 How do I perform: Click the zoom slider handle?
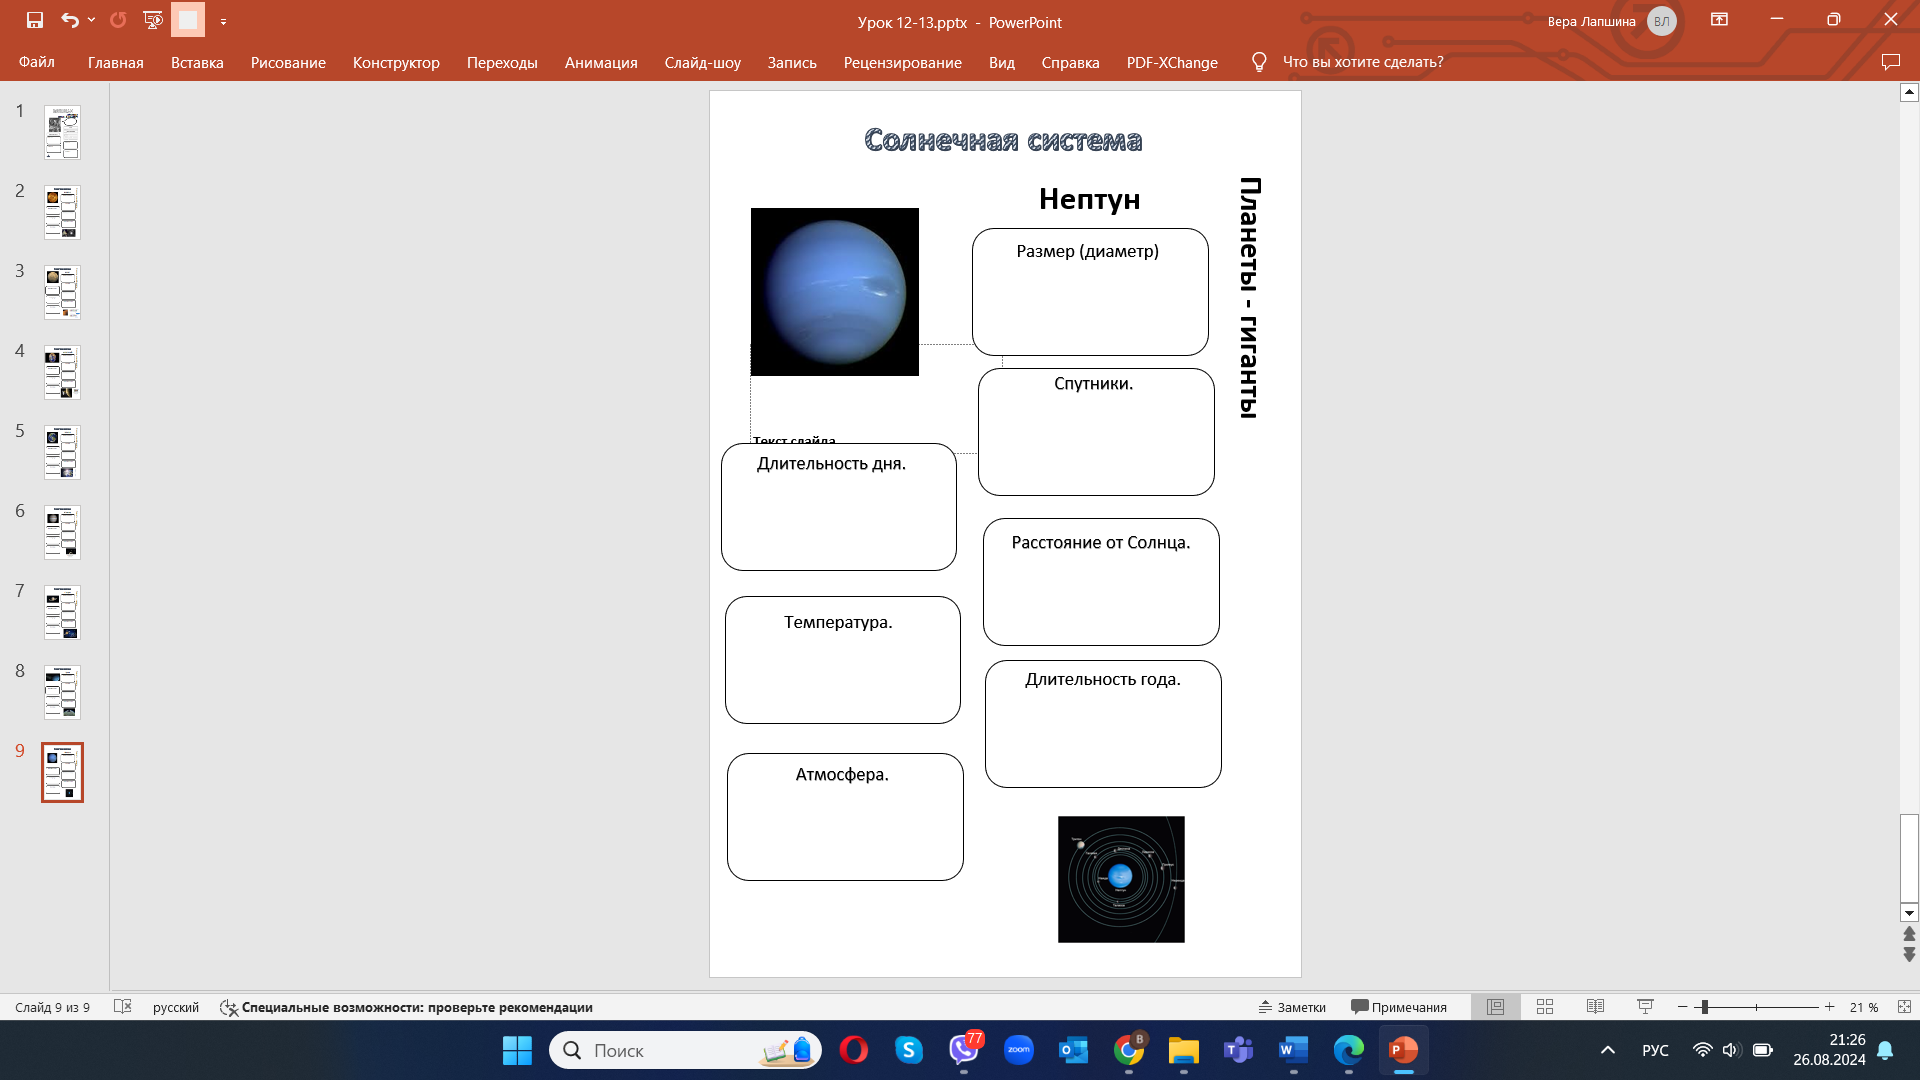1704,1007
